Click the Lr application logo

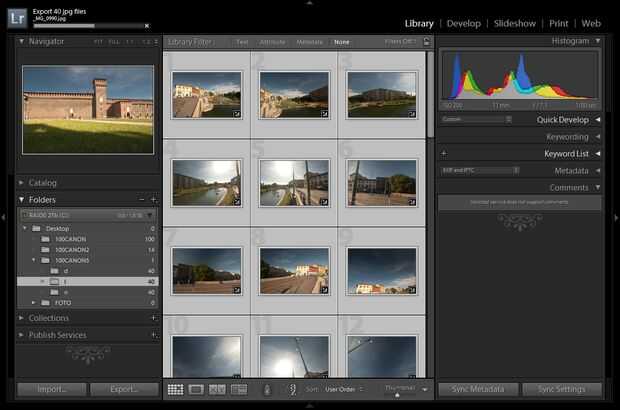[17, 18]
